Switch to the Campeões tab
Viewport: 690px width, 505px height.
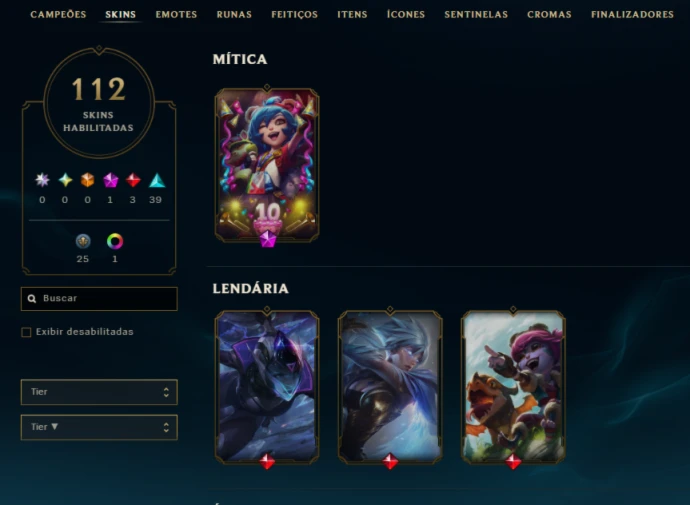point(58,15)
